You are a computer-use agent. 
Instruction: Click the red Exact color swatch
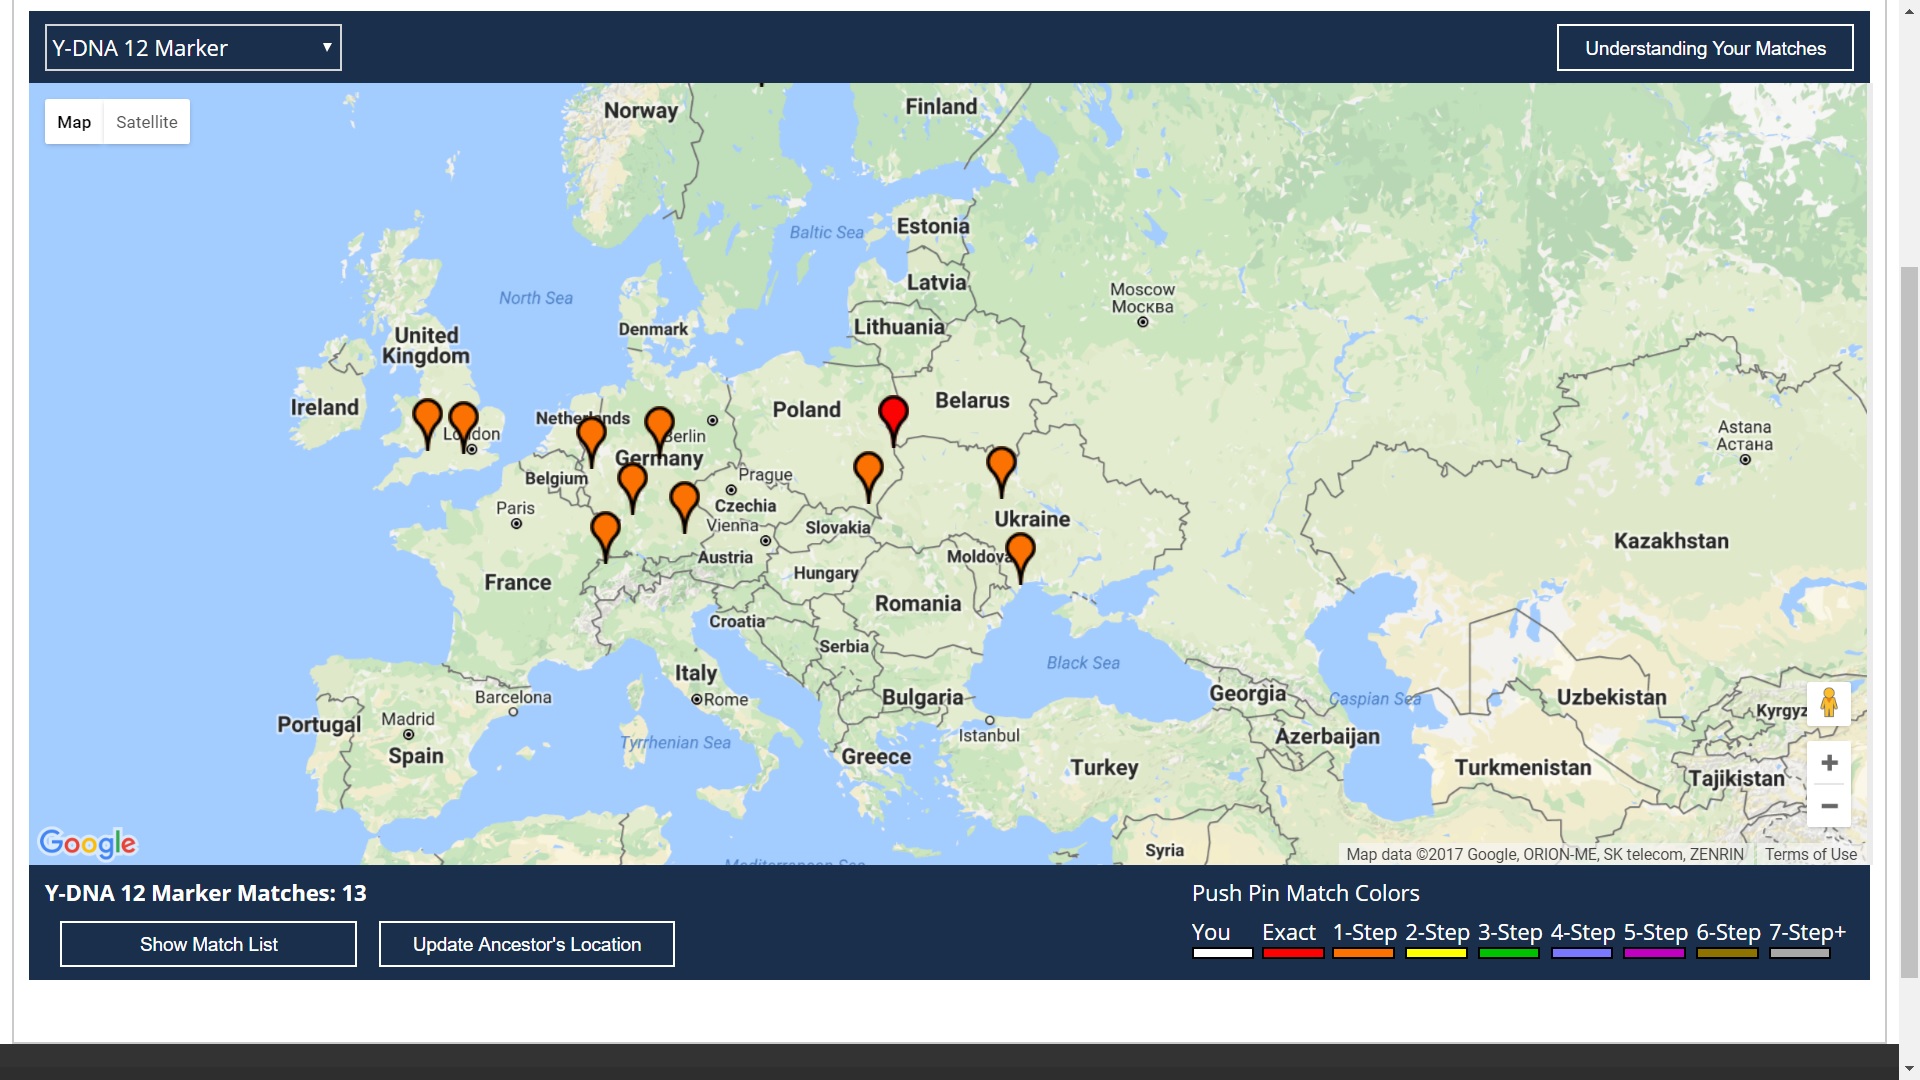[1293, 953]
